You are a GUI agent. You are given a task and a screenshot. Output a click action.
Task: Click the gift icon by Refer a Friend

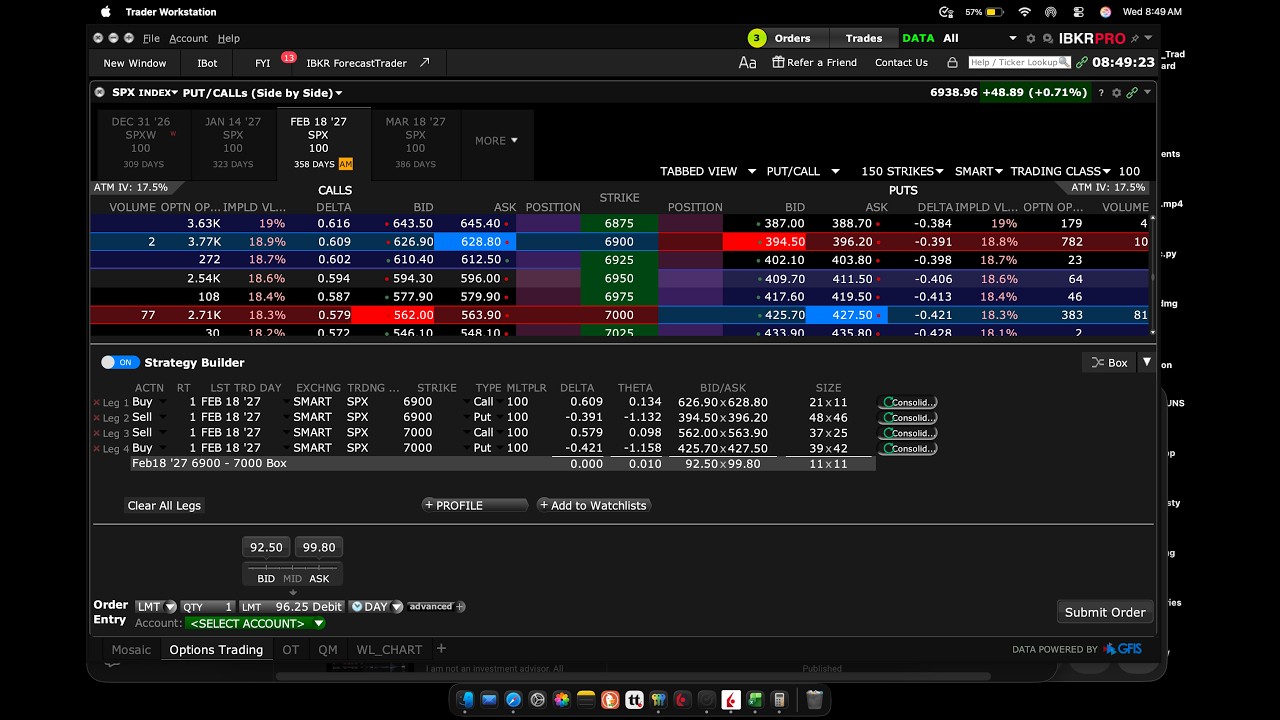coord(778,62)
